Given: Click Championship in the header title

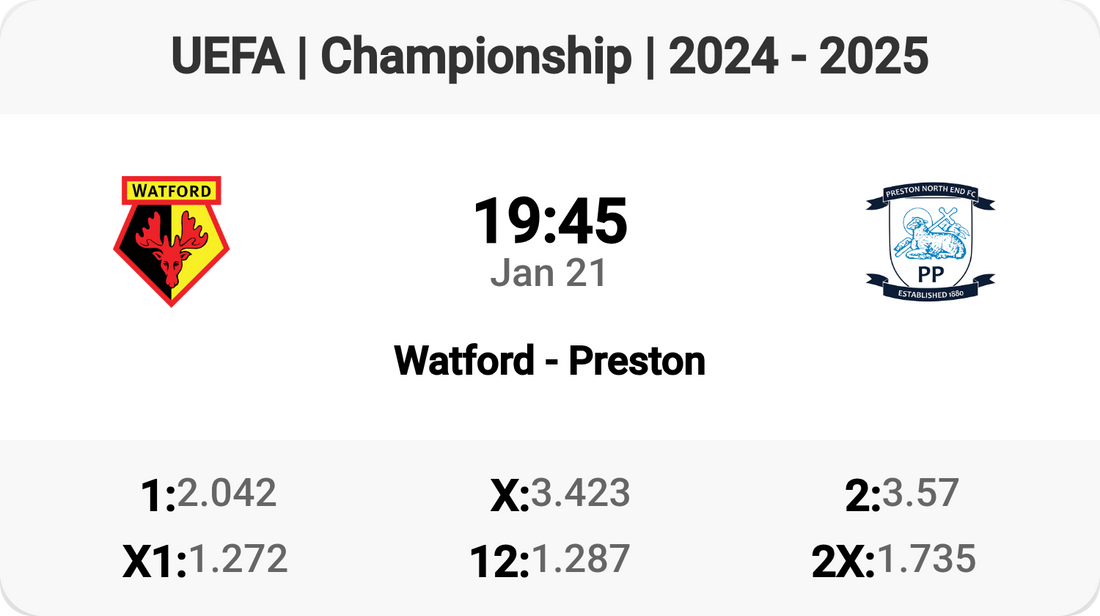Looking at the screenshot, I should pyautogui.click(x=476, y=58).
